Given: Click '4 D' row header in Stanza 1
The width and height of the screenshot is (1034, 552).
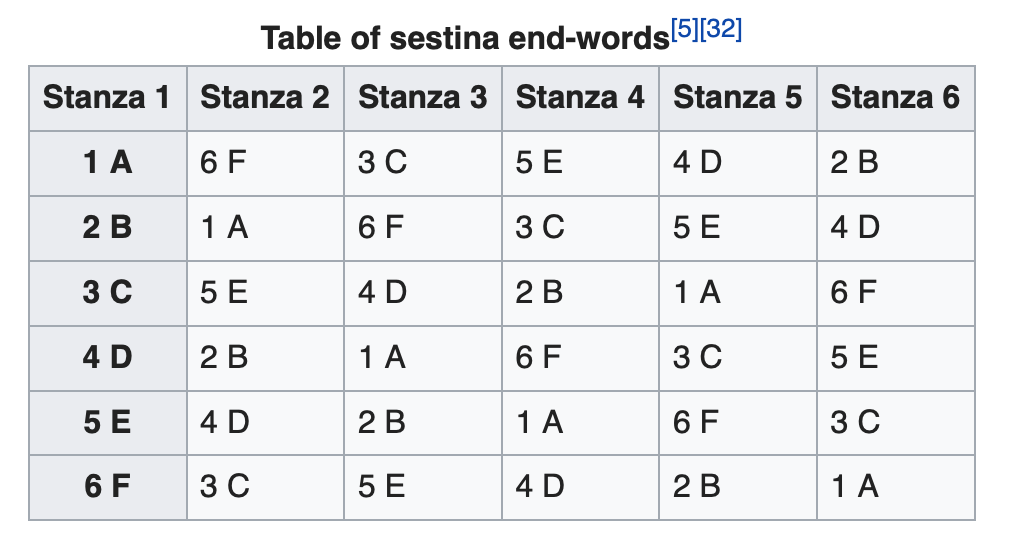Looking at the screenshot, I should 107,357.
